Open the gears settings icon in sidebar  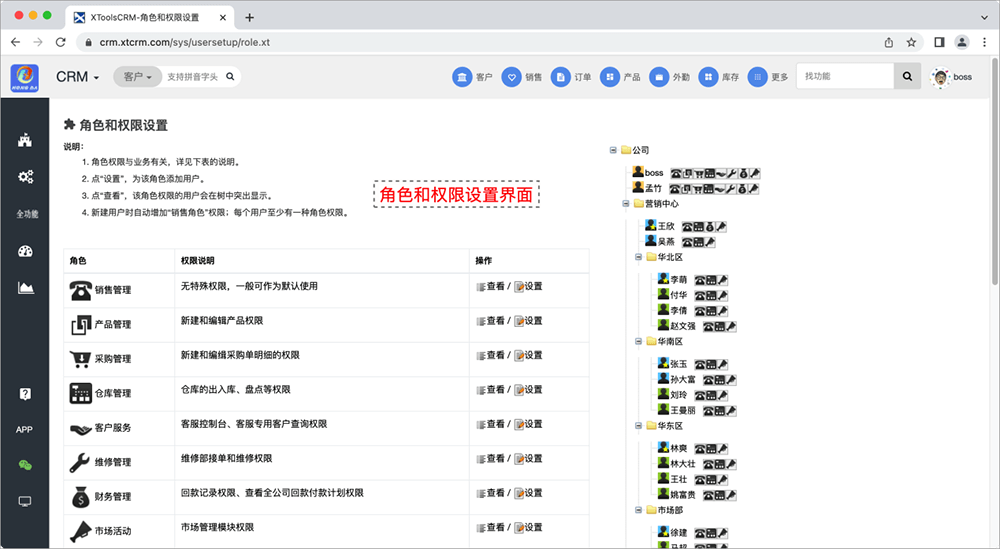[x=26, y=177]
